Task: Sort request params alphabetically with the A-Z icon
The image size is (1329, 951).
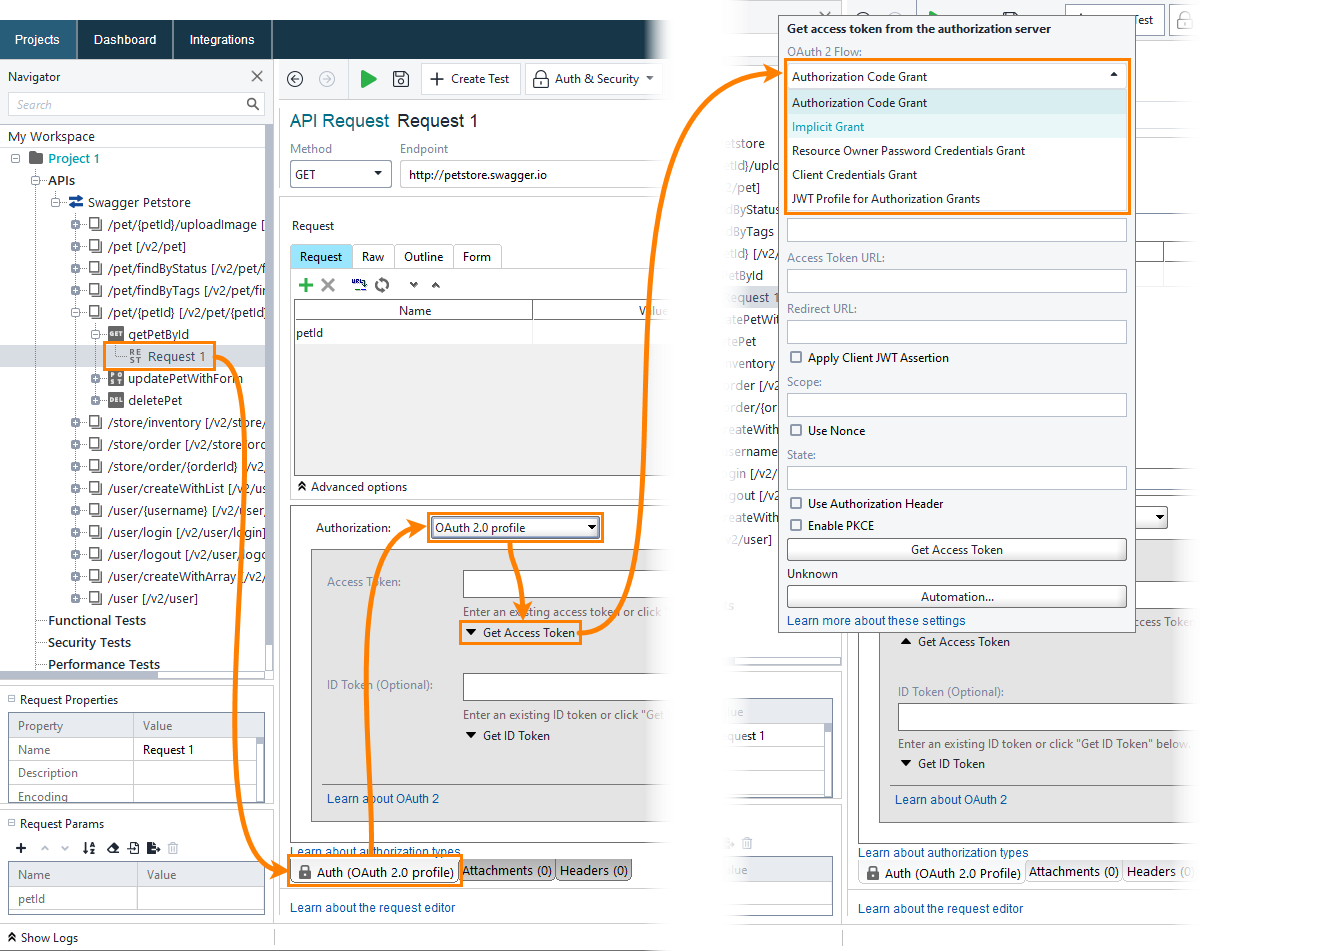Action: click(88, 848)
